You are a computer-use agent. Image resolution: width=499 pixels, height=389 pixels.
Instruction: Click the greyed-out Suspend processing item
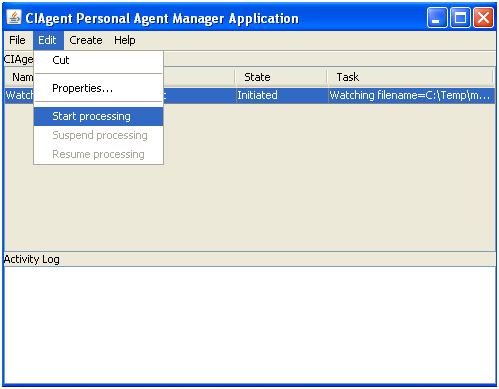pyautogui.click(x=98, y=135)
